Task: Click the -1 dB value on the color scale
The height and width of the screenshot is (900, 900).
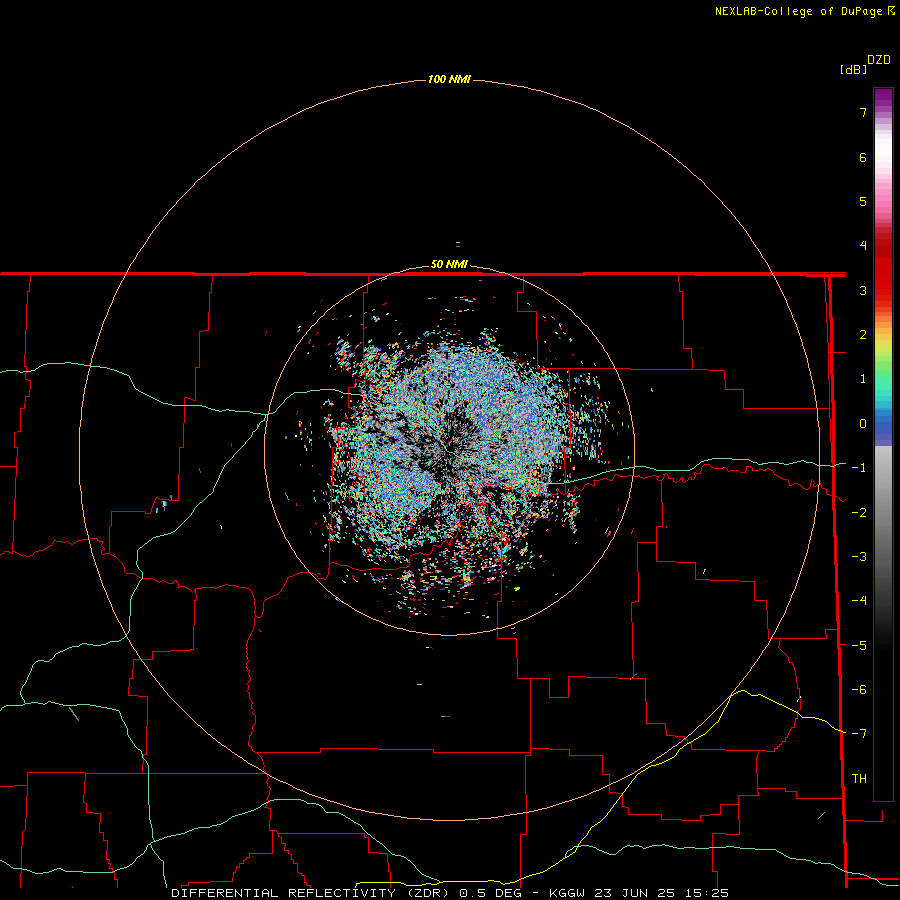Action: coord(859,468)
